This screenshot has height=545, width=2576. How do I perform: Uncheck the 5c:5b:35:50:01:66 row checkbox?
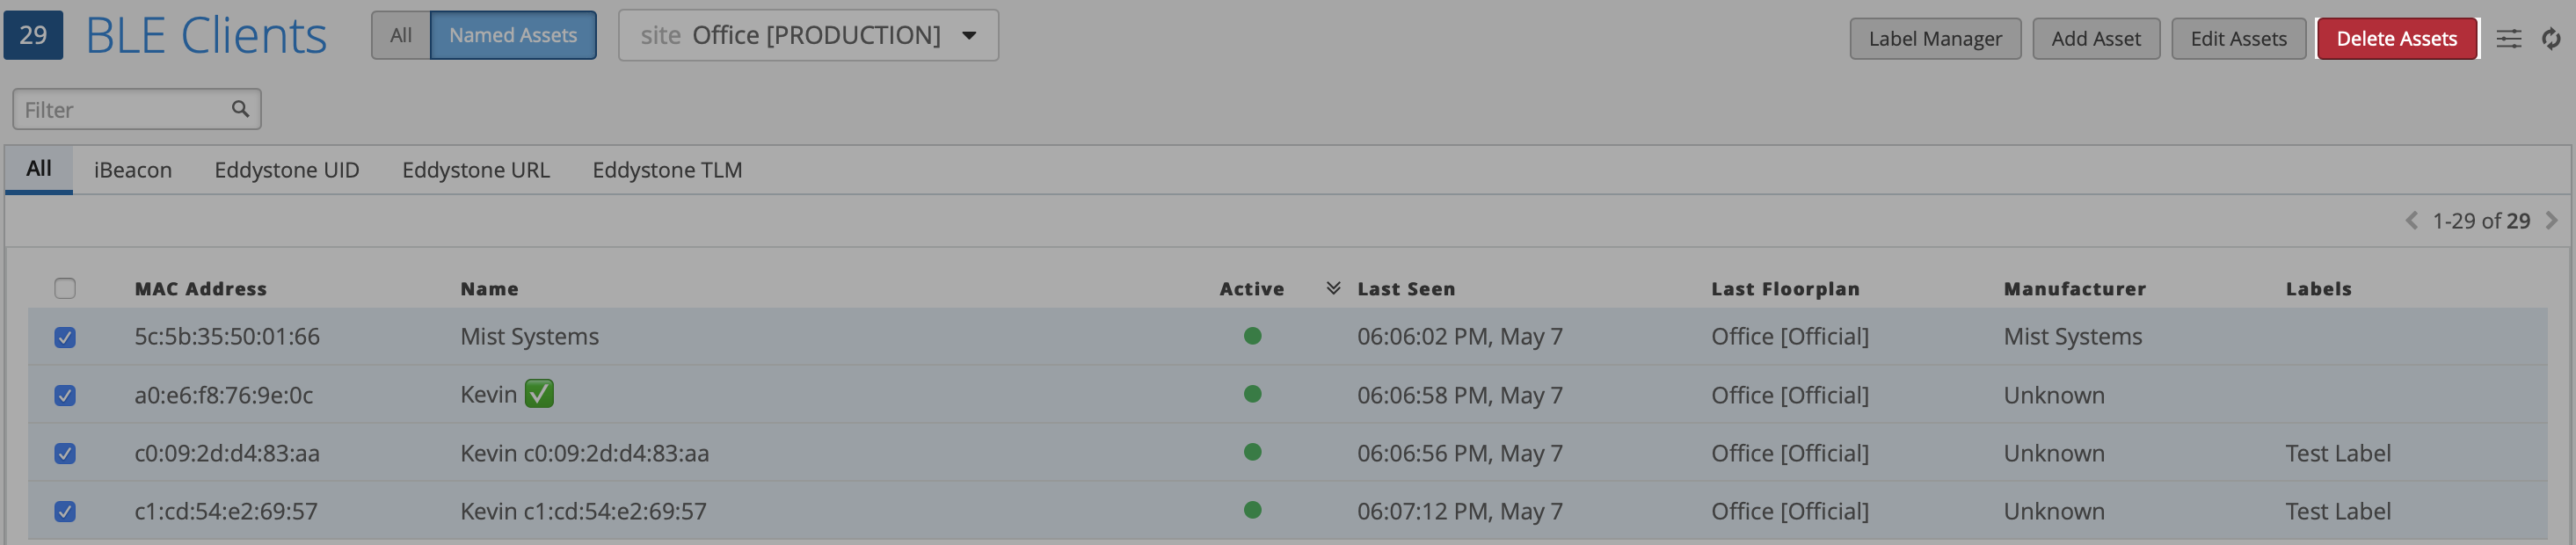(x=65, y=337)
